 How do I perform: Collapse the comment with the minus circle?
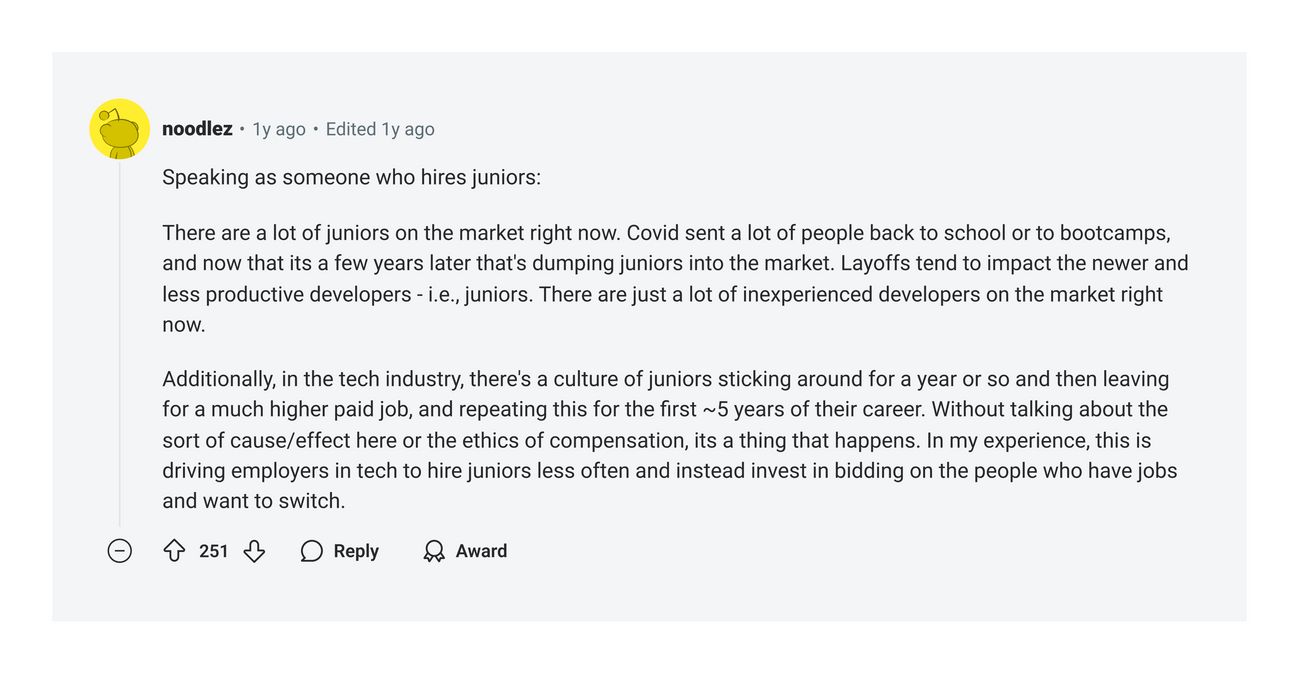coord(120,551)
